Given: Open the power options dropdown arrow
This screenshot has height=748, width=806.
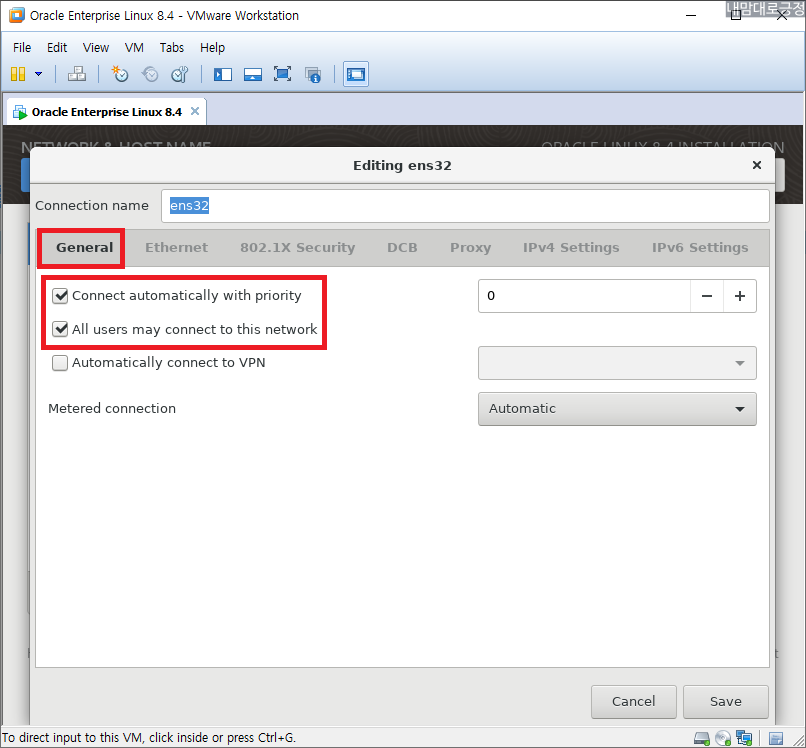Looking at the screenshot, I should pyautogui.click(x=39, y=74).
